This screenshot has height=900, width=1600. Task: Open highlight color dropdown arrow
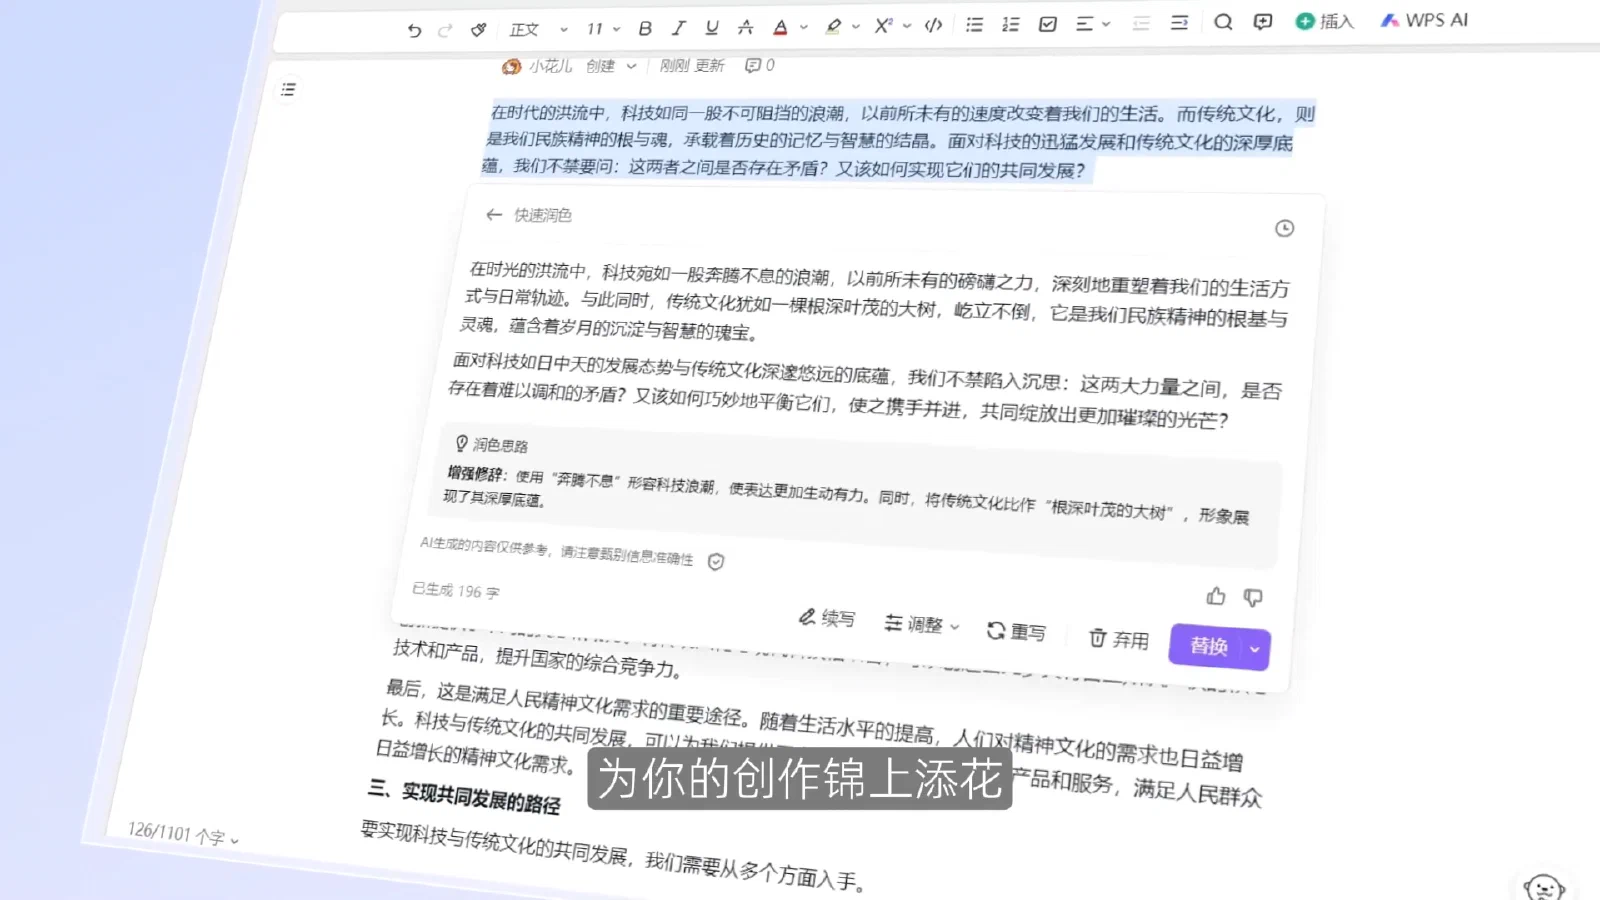(x=856, y=27)
